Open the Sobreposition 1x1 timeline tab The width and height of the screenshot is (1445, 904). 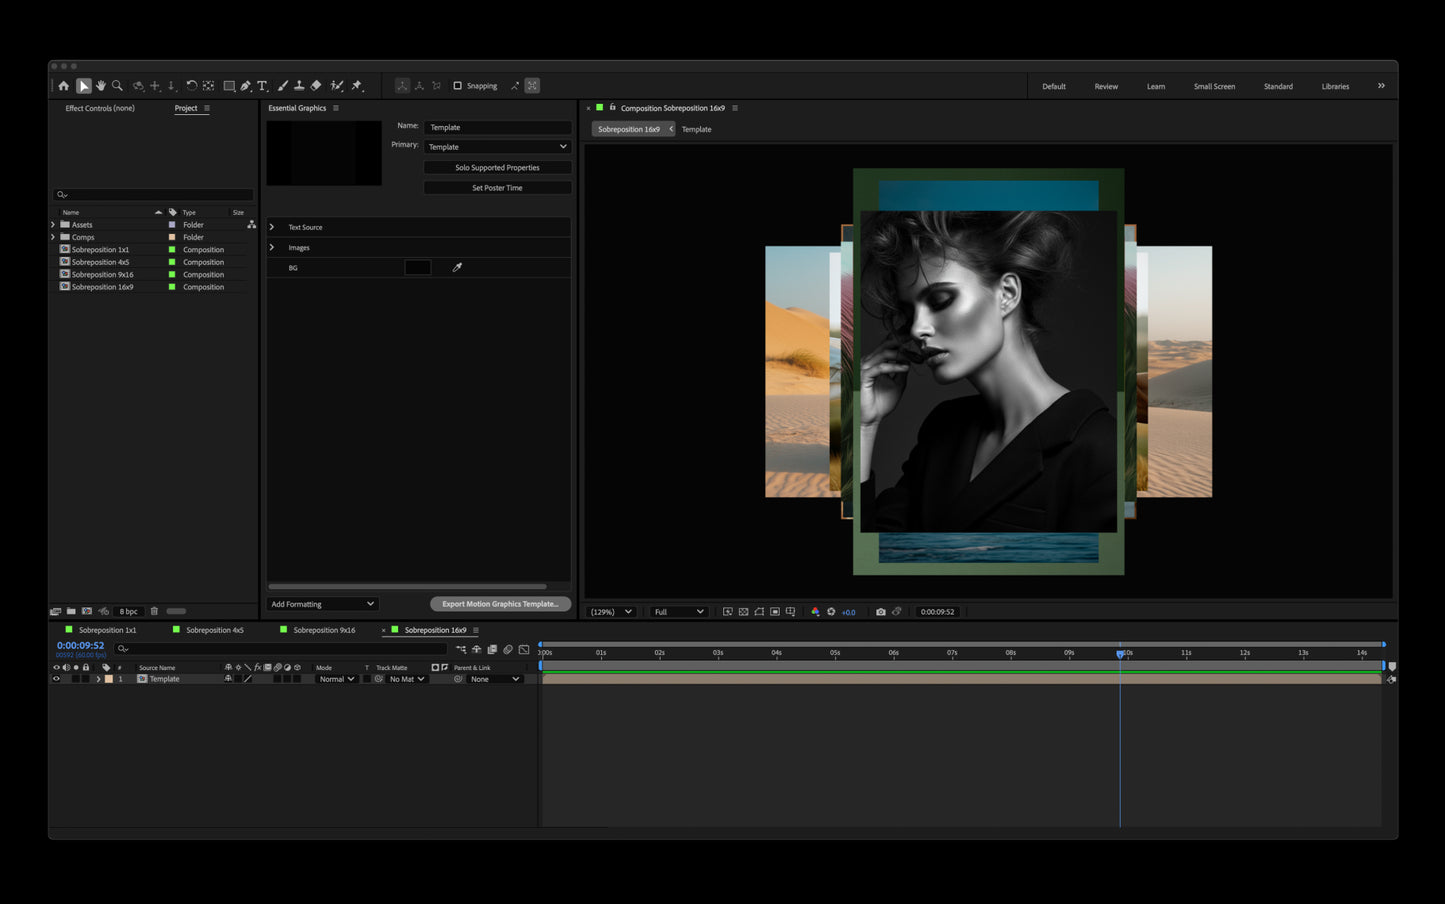pyautogui.click(x=107, y=630)
